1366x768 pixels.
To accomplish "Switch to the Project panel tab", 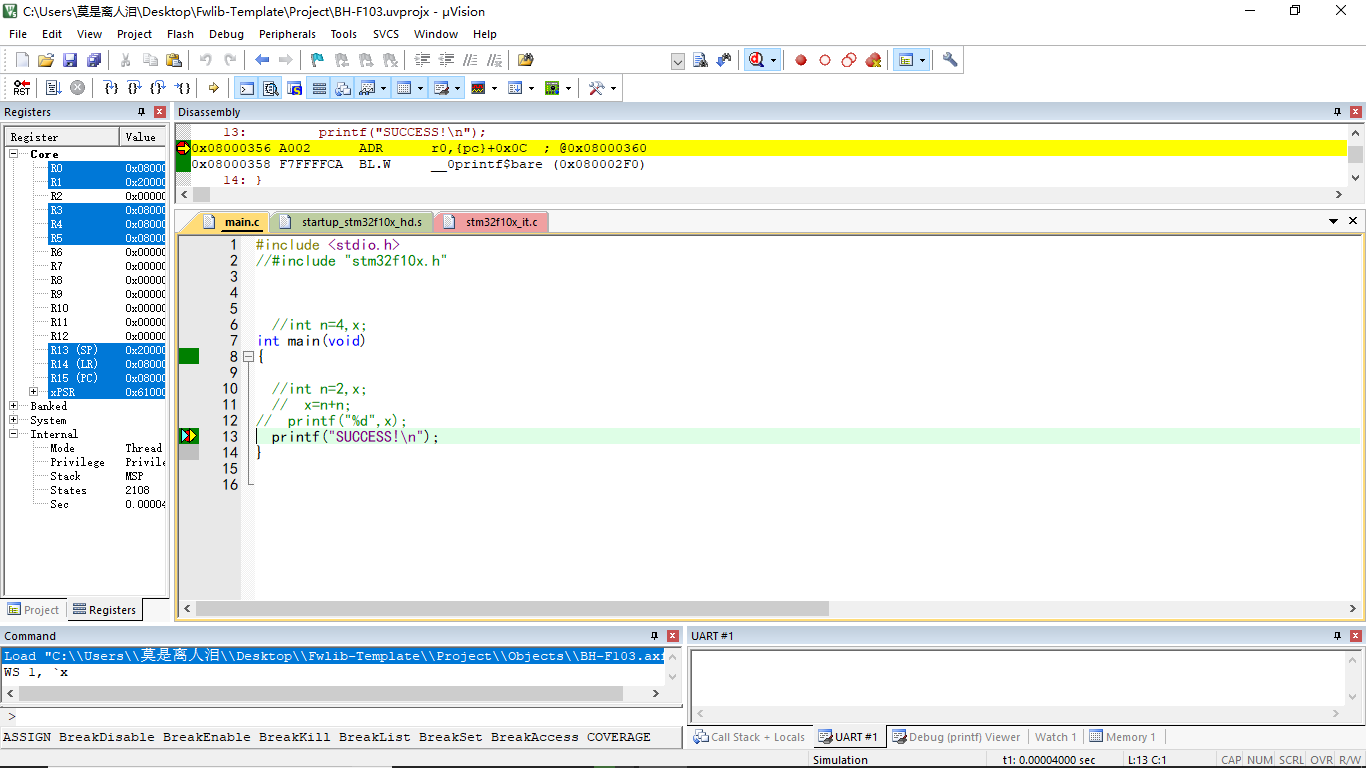I will (34, 610).
